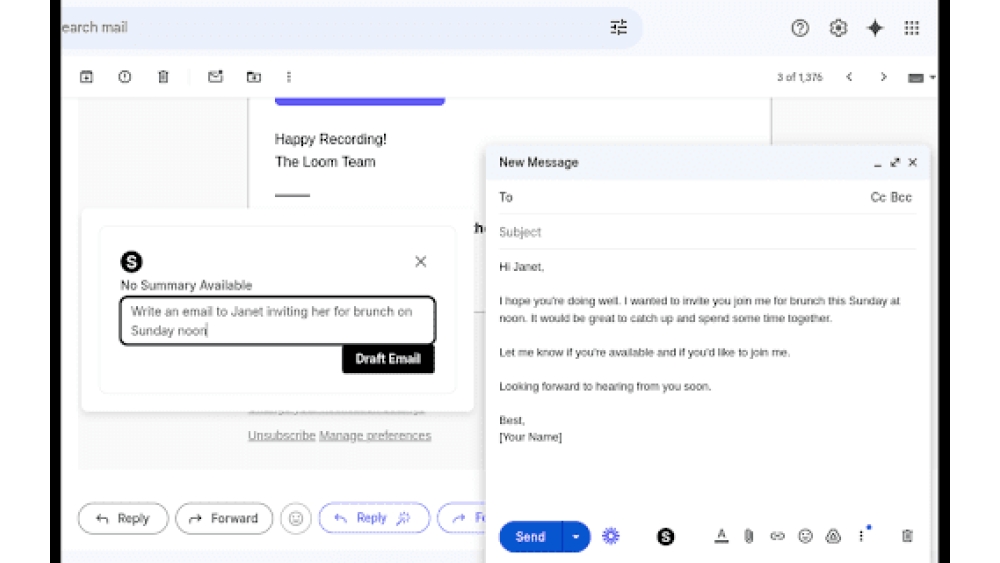
Task: Go to the older email arrow
Action: pos(883,77)
